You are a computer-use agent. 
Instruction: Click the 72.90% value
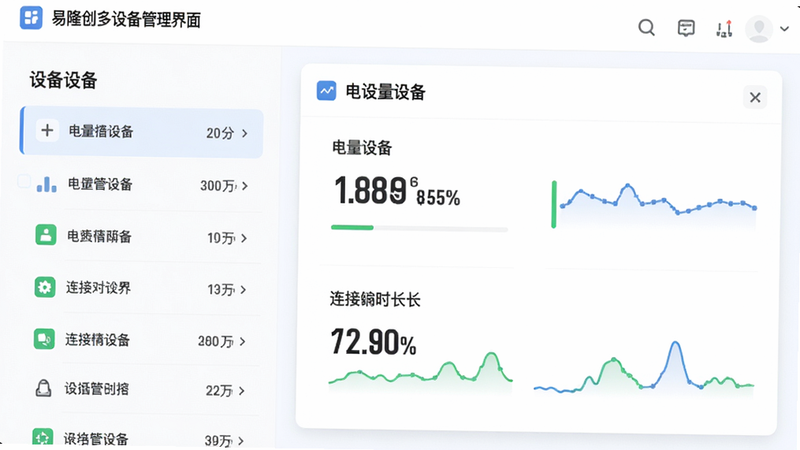click(x=373, y=342)
